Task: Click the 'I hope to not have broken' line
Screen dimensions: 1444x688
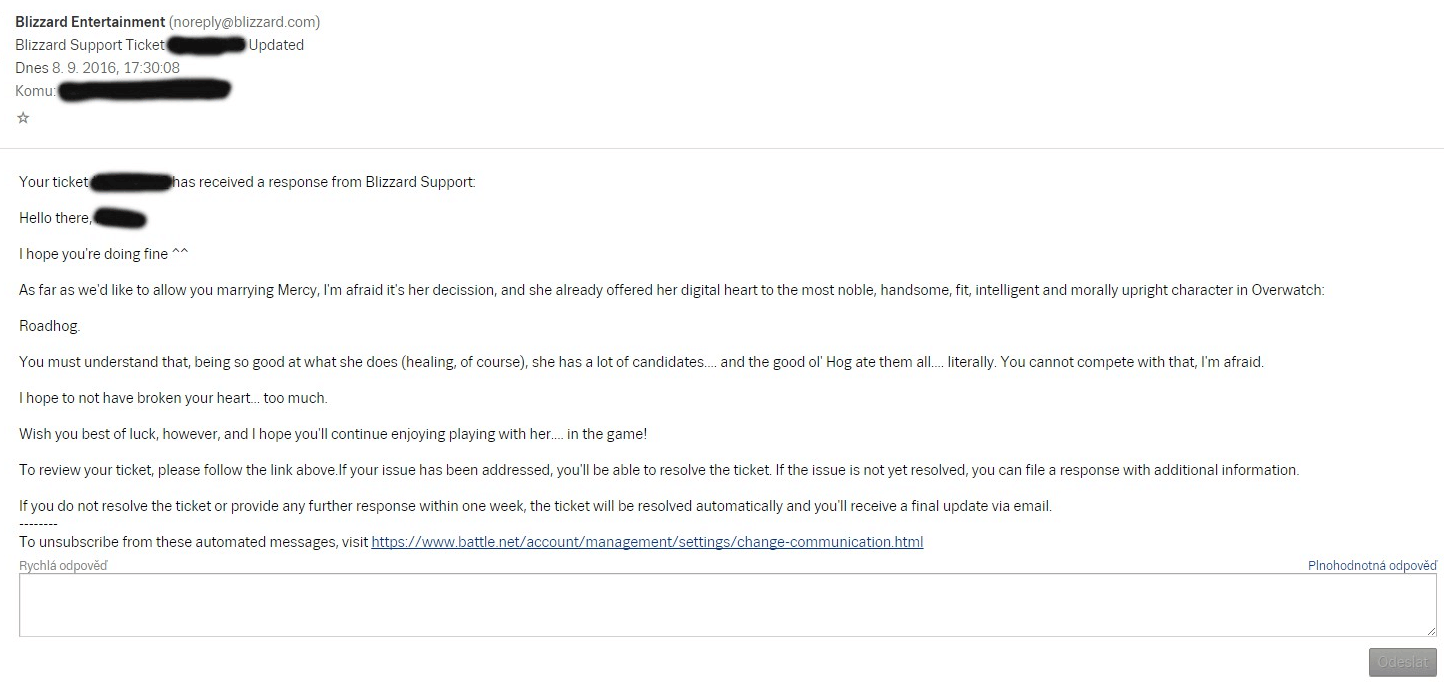Action: [x=173, y=398]
